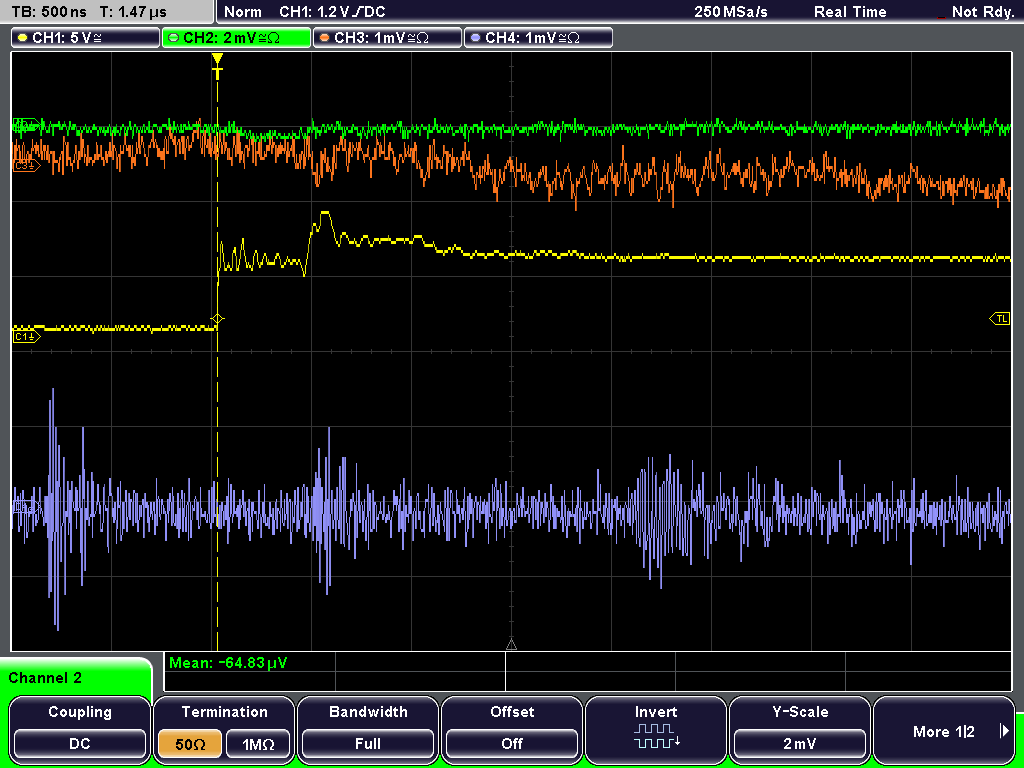Image resolution: width=1024 pixels, height=768 pixels.
Task: Click the orange CH3 color indicator dot
Action: coord(325,38)
